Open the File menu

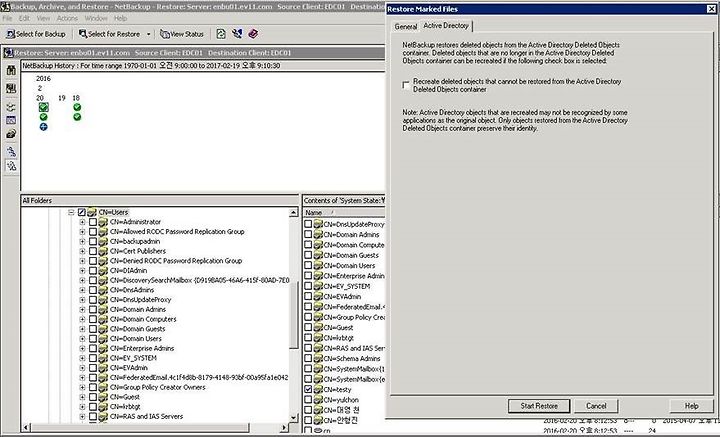7,18
